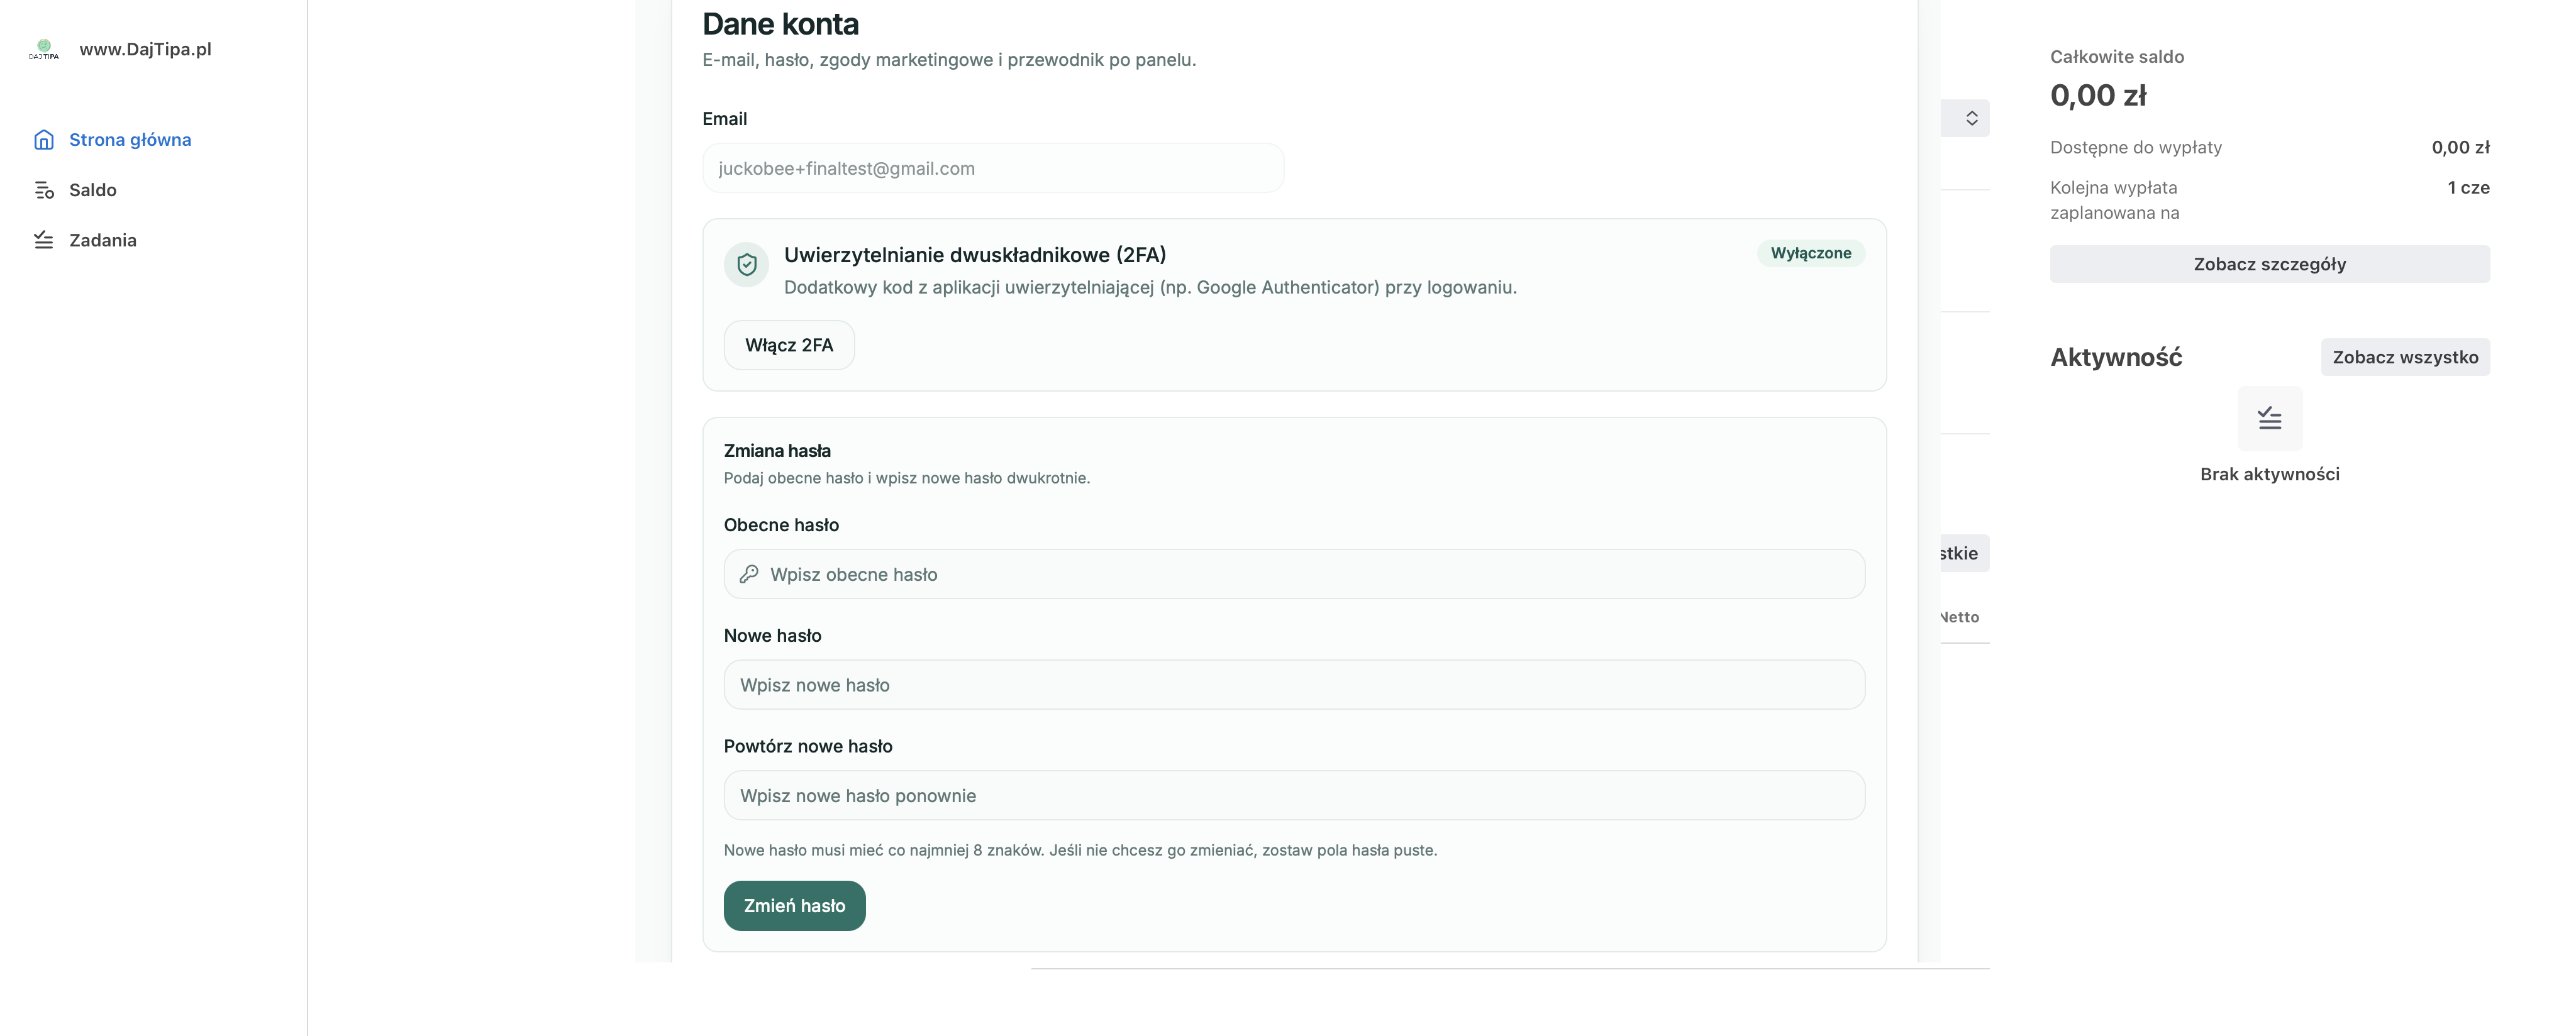Open Zadania in sidebar
The height and width of the screenshot is (1036, 2576).
coord(103,240)
